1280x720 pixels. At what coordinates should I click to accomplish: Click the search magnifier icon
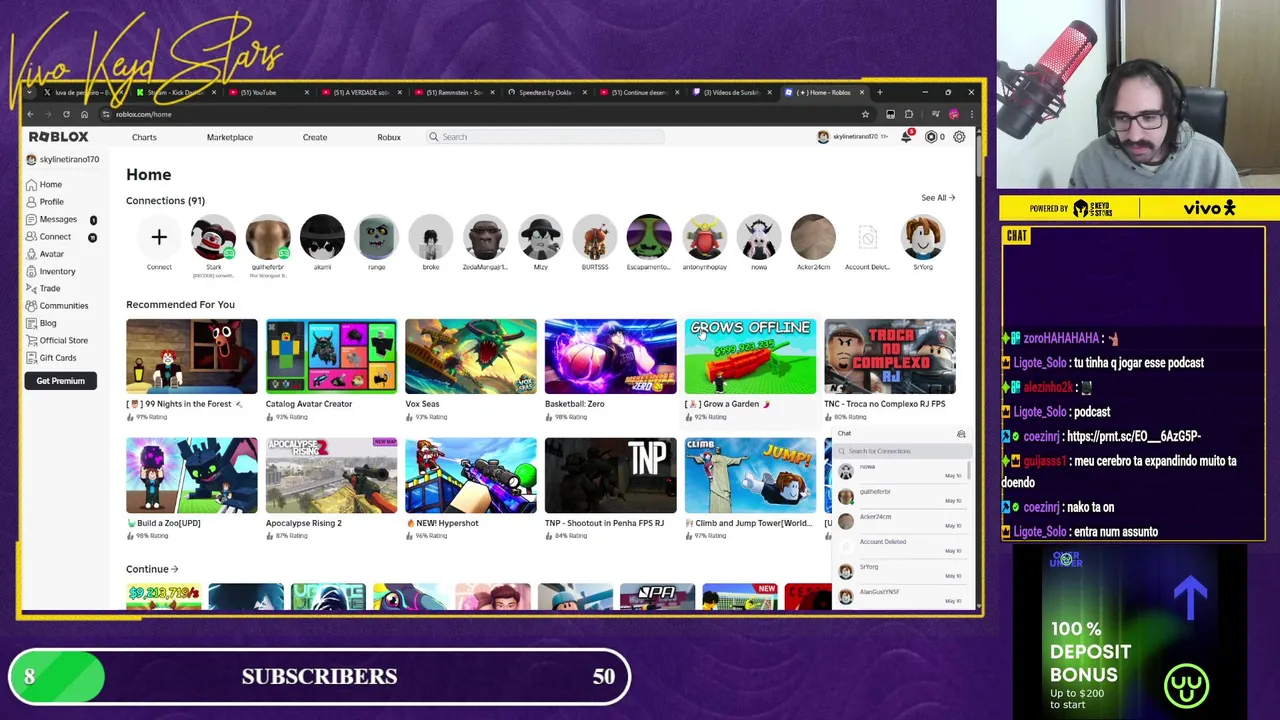433,137
